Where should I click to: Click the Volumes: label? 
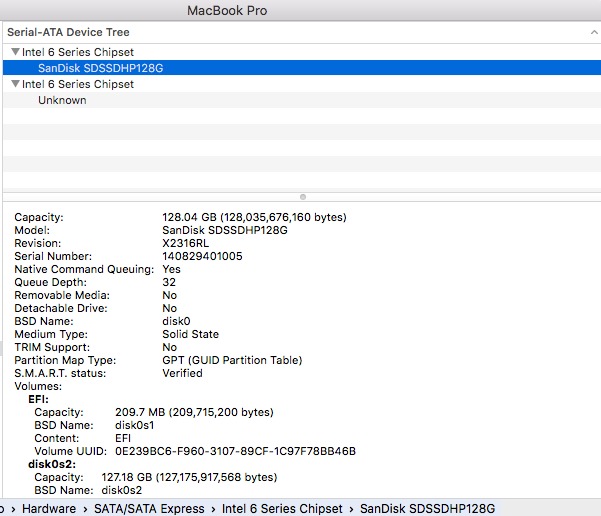[x=38, y=386]
